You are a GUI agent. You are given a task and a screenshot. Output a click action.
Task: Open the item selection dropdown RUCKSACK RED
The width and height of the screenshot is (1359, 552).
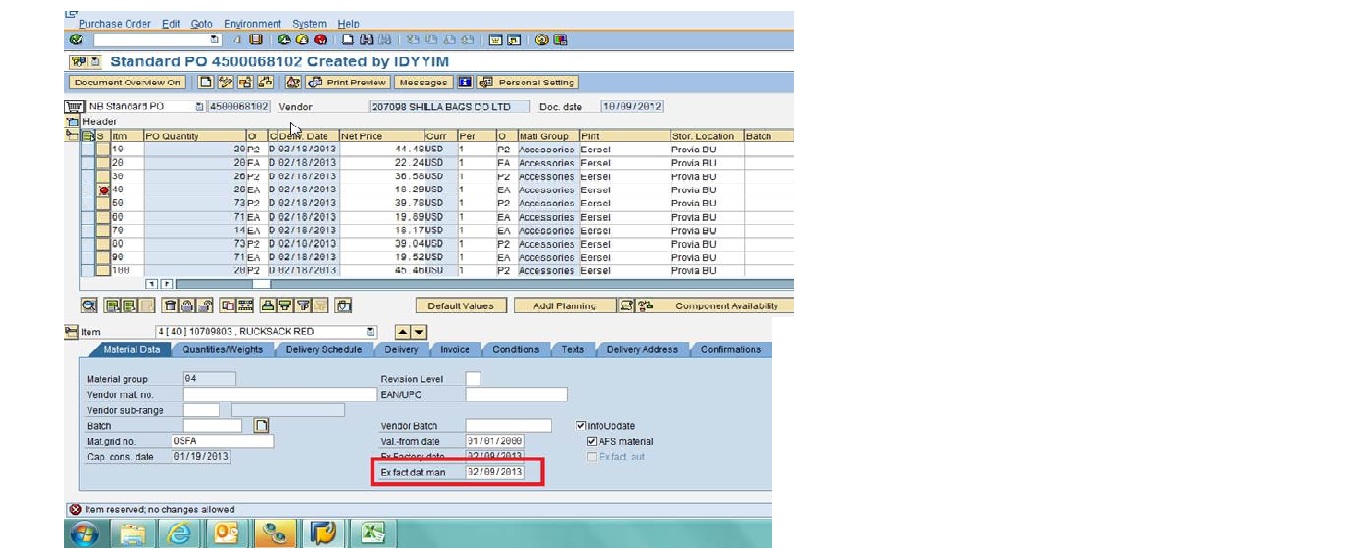371,332
